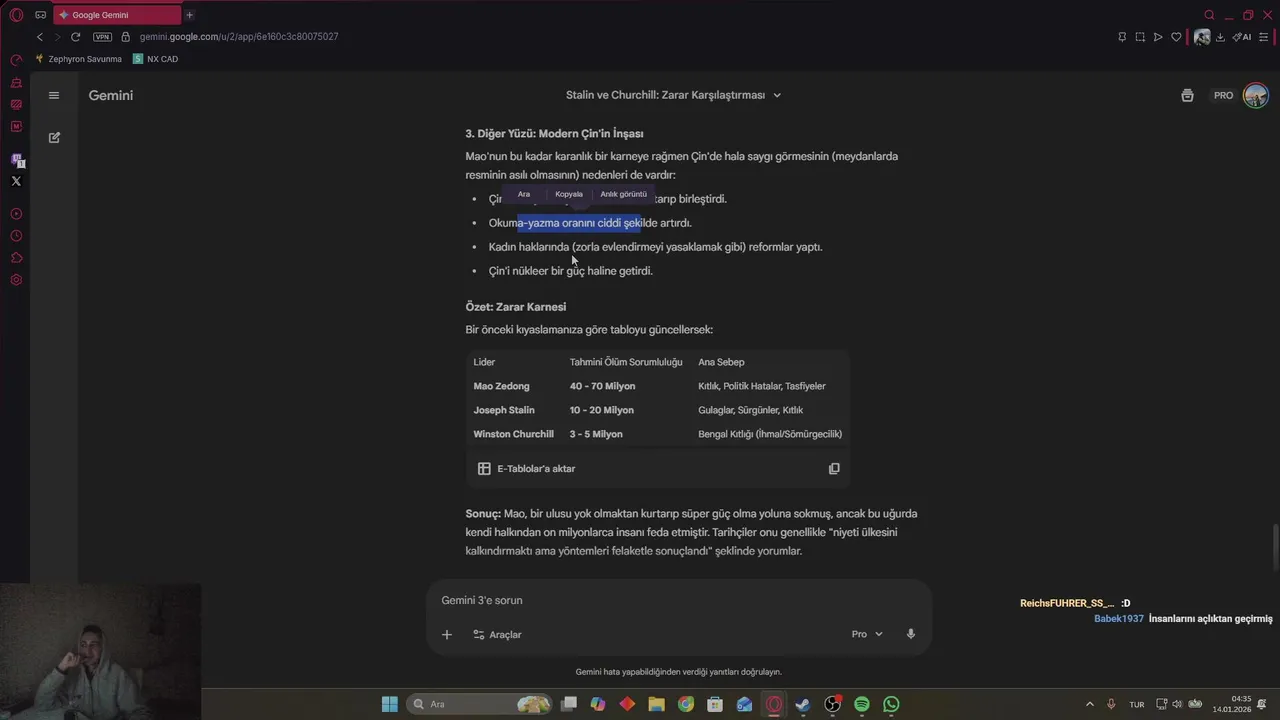The height and width of the screenshot is (720, 1280).
Task: Open WhatsApp from the taskbar
Action: tap(891, 704)
